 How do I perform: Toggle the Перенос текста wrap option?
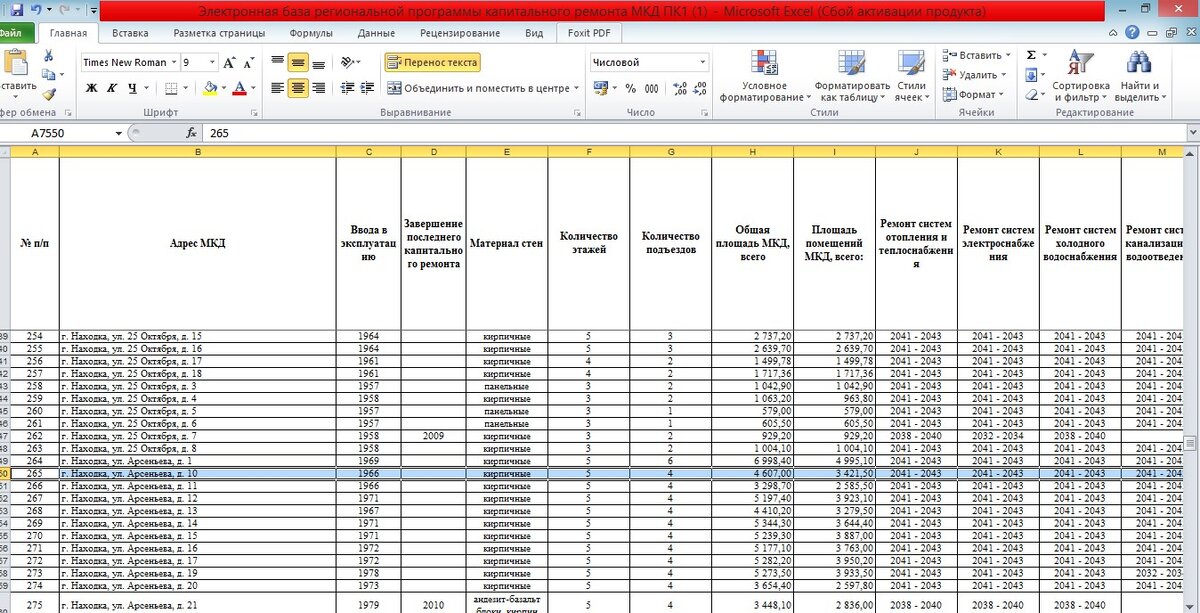point(432,62)
